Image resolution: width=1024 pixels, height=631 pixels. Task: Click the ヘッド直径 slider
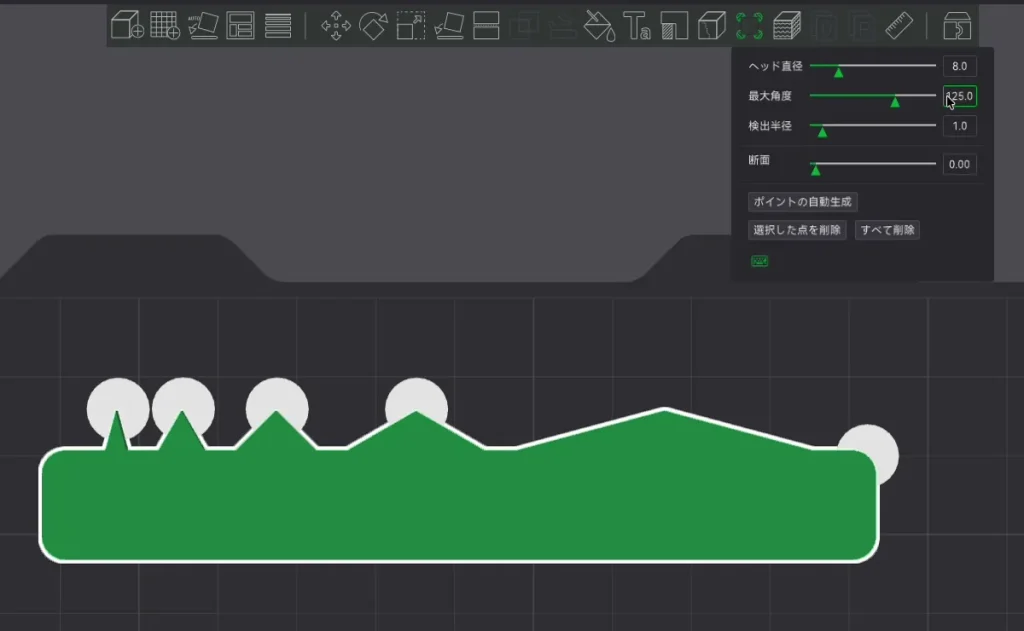click(872, 67)
